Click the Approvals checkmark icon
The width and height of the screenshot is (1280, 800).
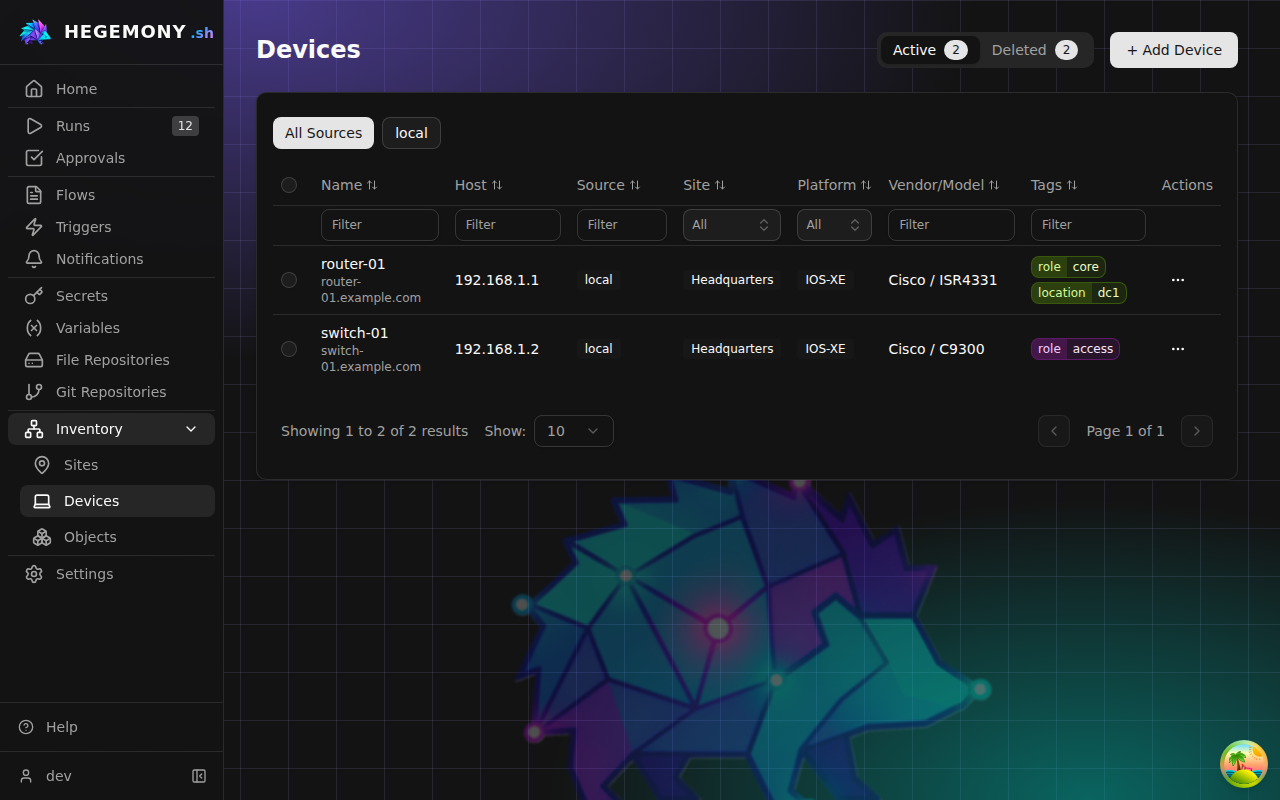point(34,158)
